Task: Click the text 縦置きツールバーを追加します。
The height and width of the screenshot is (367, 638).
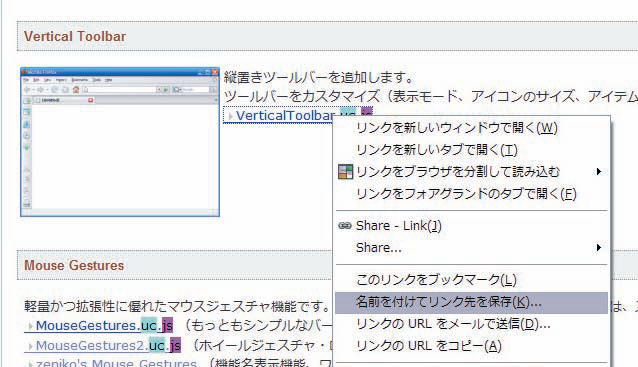Action: tap(319, 77)
